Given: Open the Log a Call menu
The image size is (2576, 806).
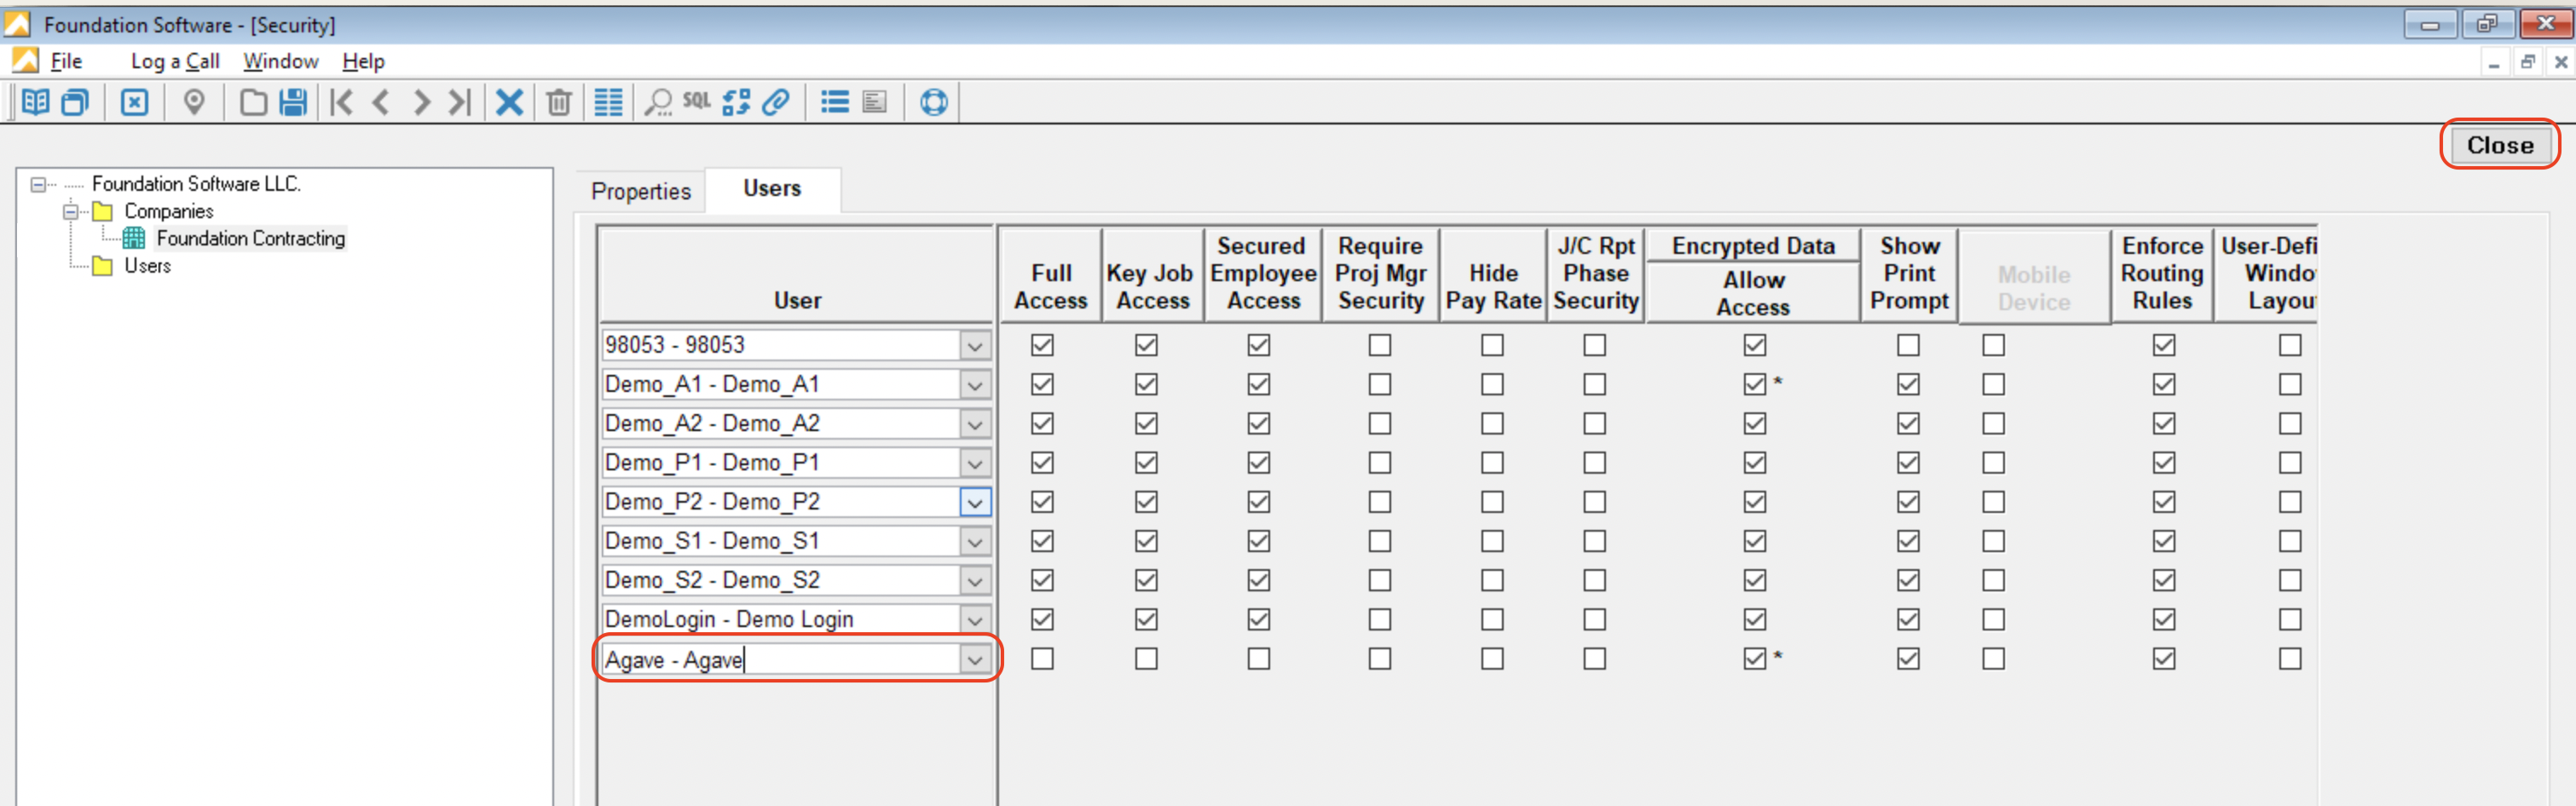Looking at the screenshot, I should point(175,61).
